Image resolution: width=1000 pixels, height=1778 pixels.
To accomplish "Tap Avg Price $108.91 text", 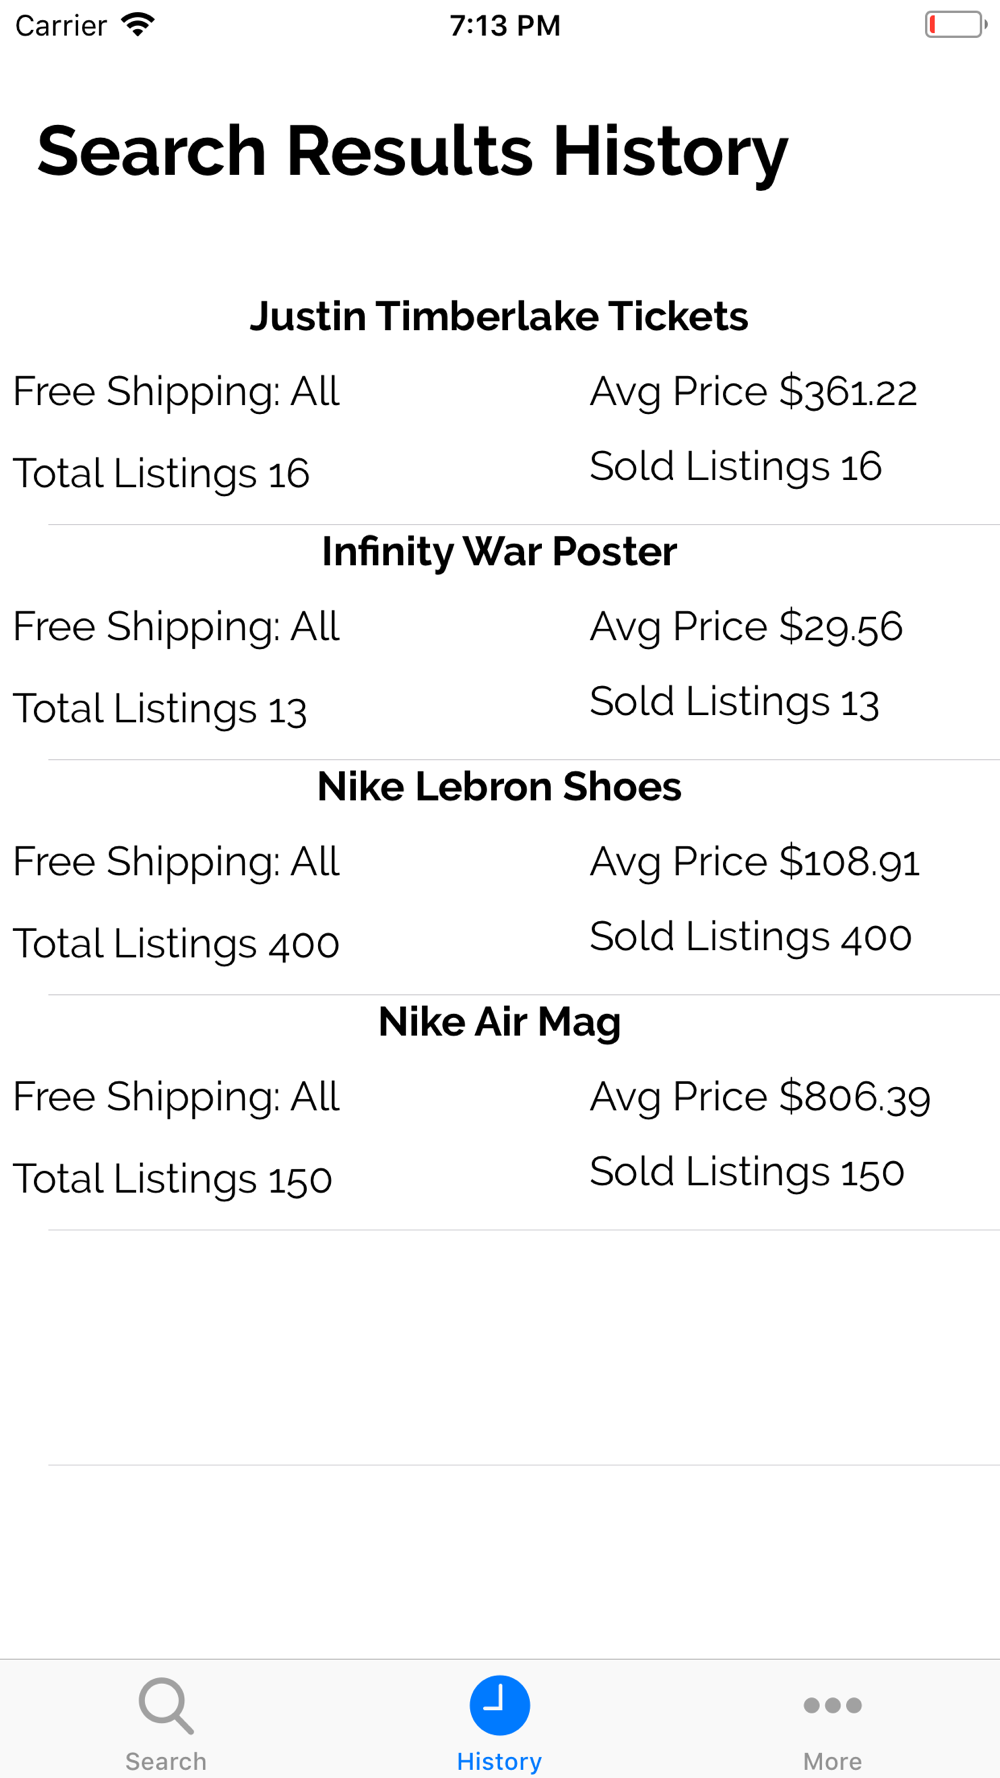I will [x=755, y=861].
